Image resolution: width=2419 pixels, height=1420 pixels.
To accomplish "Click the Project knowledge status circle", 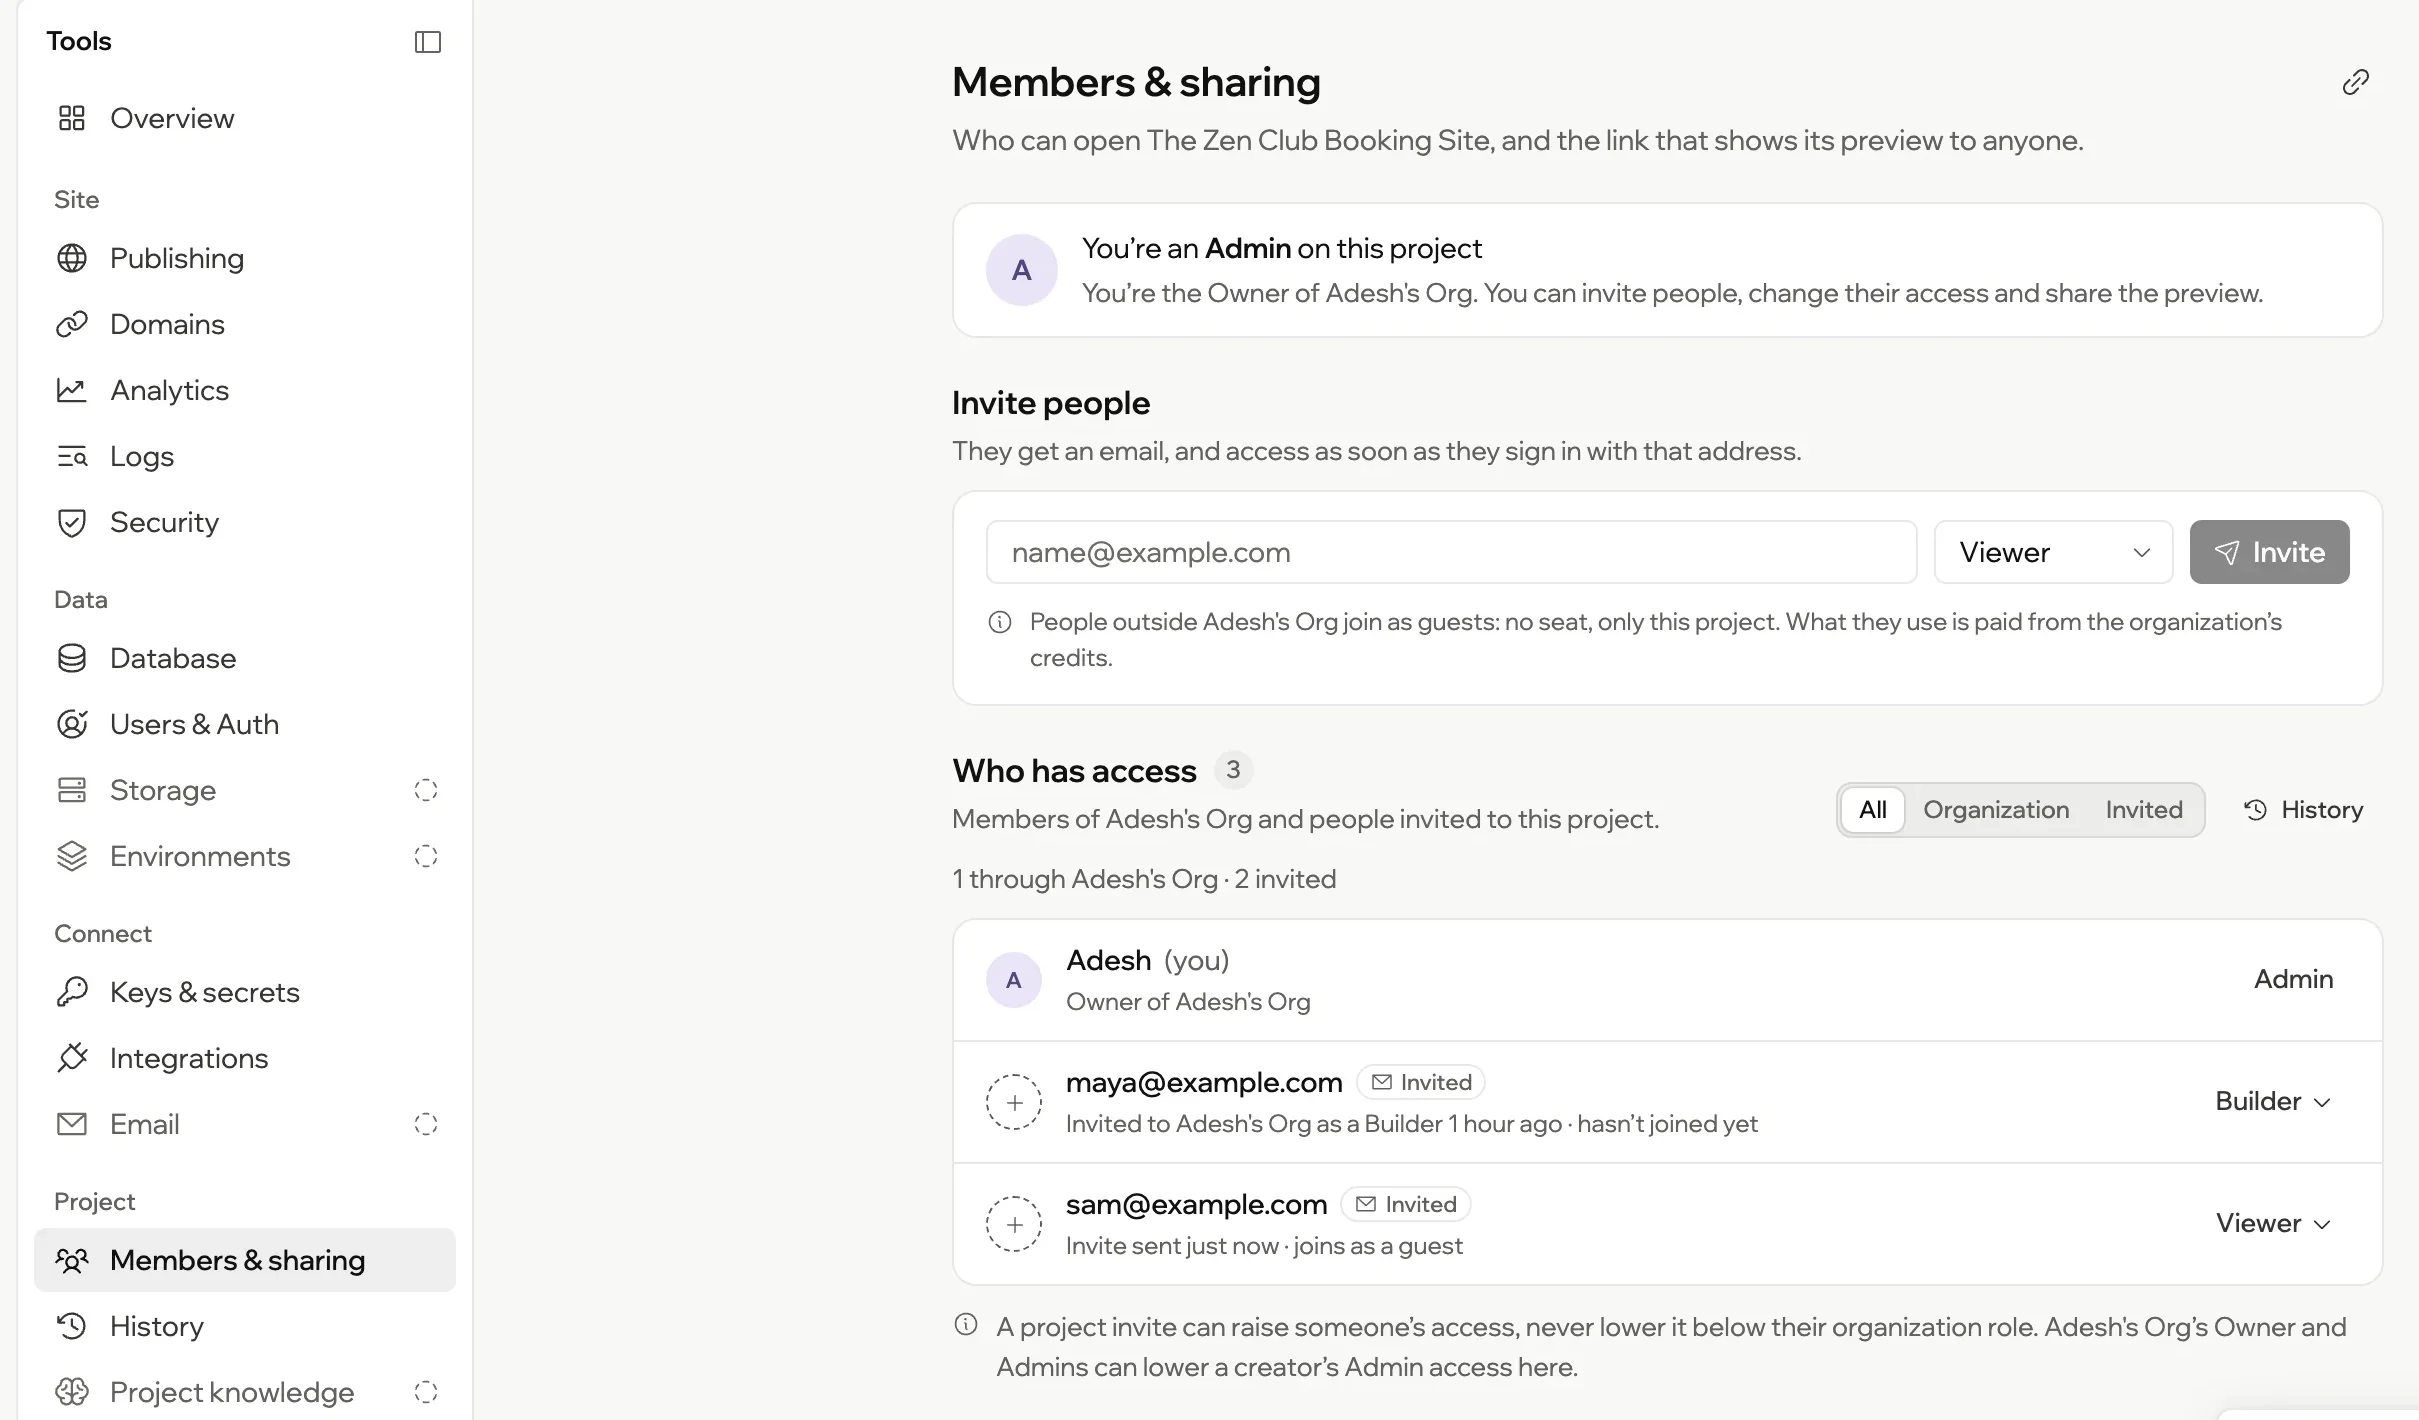I will click(426, 1392).
